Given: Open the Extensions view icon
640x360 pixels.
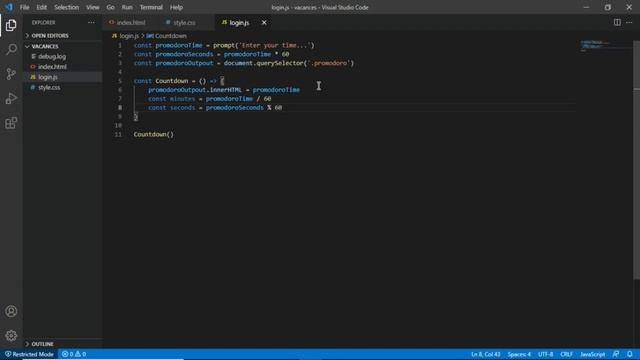Looking at the screenshot, I should pos(11,123).
